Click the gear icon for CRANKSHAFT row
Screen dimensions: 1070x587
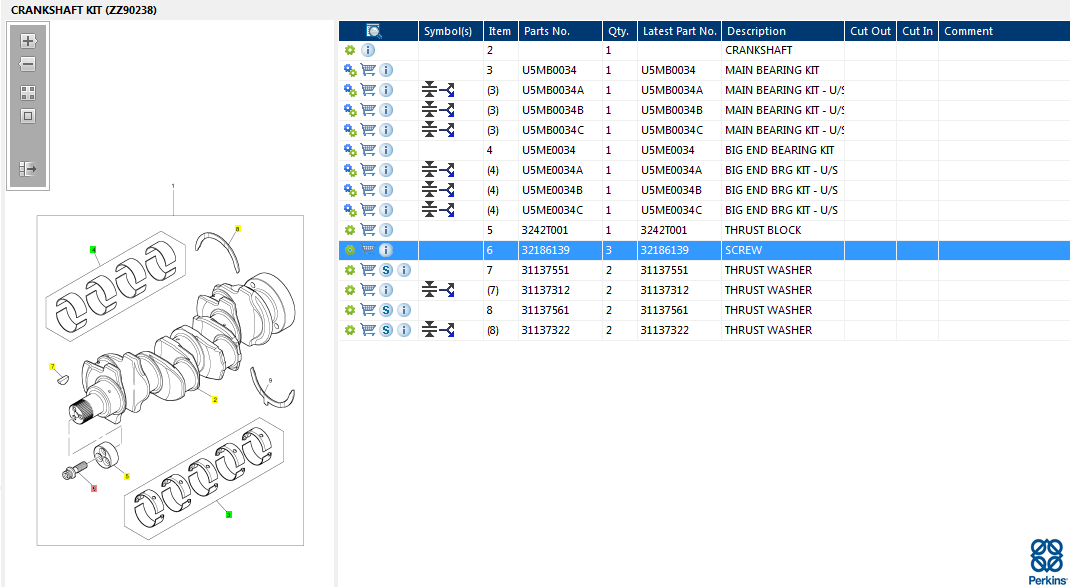coord(350,50)
